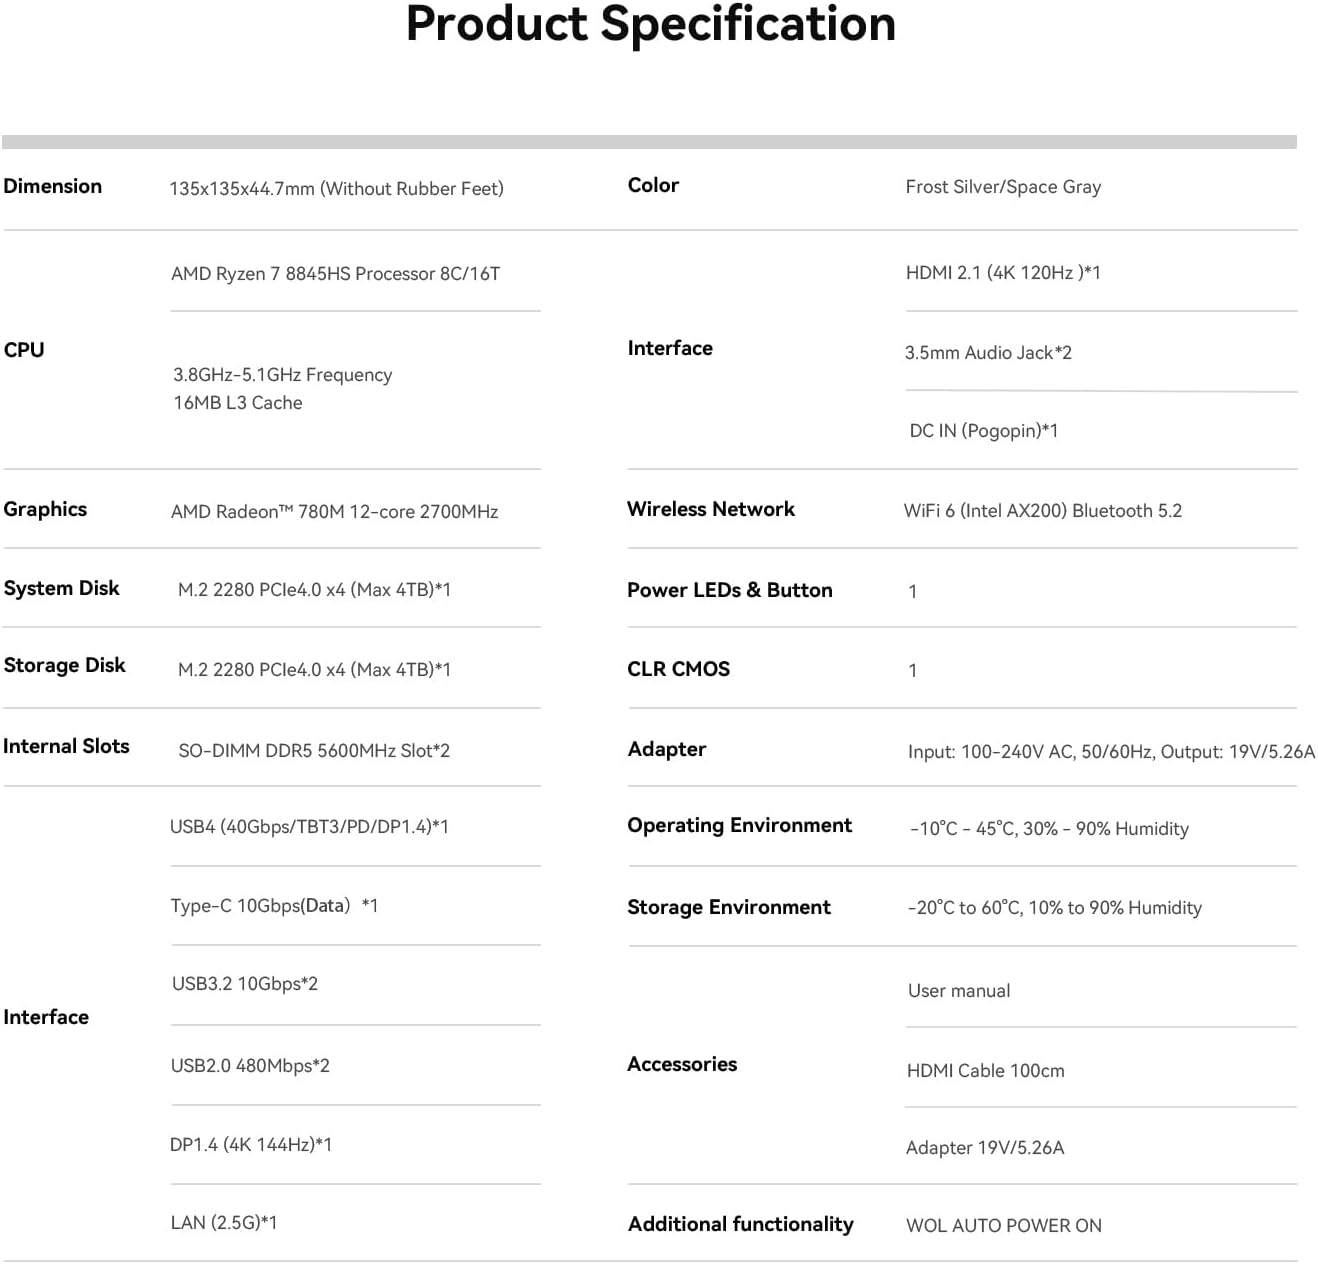This screenshot has height=1264, width=1318.
Task: Click the USB3.2 10Gbps entry
Action: click(245, 984)
